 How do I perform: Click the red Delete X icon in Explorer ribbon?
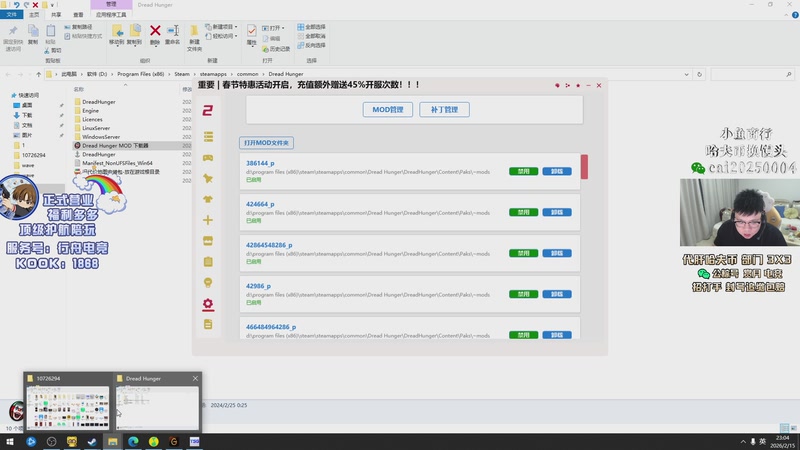[x=155, y=31]
